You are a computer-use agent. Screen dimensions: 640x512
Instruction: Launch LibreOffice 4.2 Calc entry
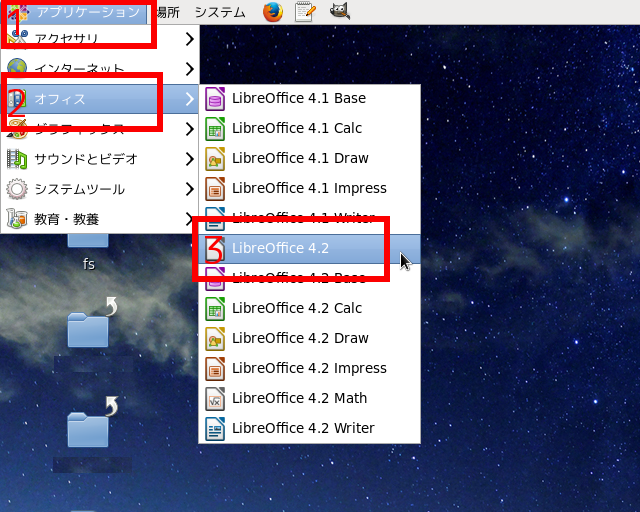(x=297, y=308)
